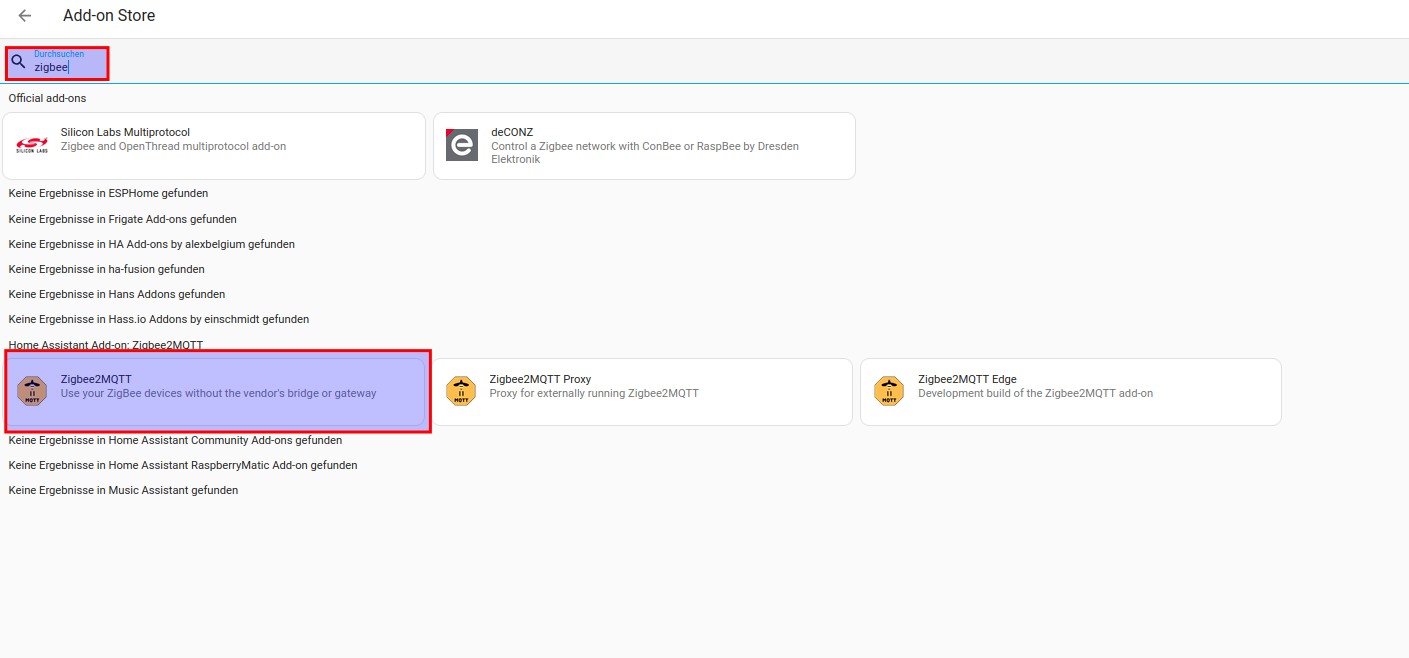Select the Zigbee2MQTT add-on title

coord(96,379)
